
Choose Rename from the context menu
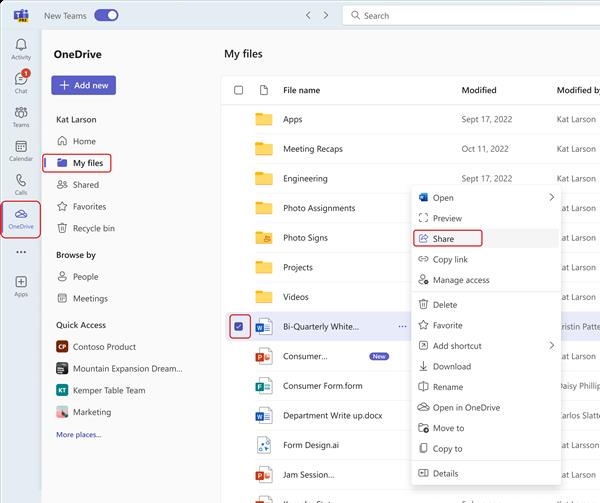point(485,387)
